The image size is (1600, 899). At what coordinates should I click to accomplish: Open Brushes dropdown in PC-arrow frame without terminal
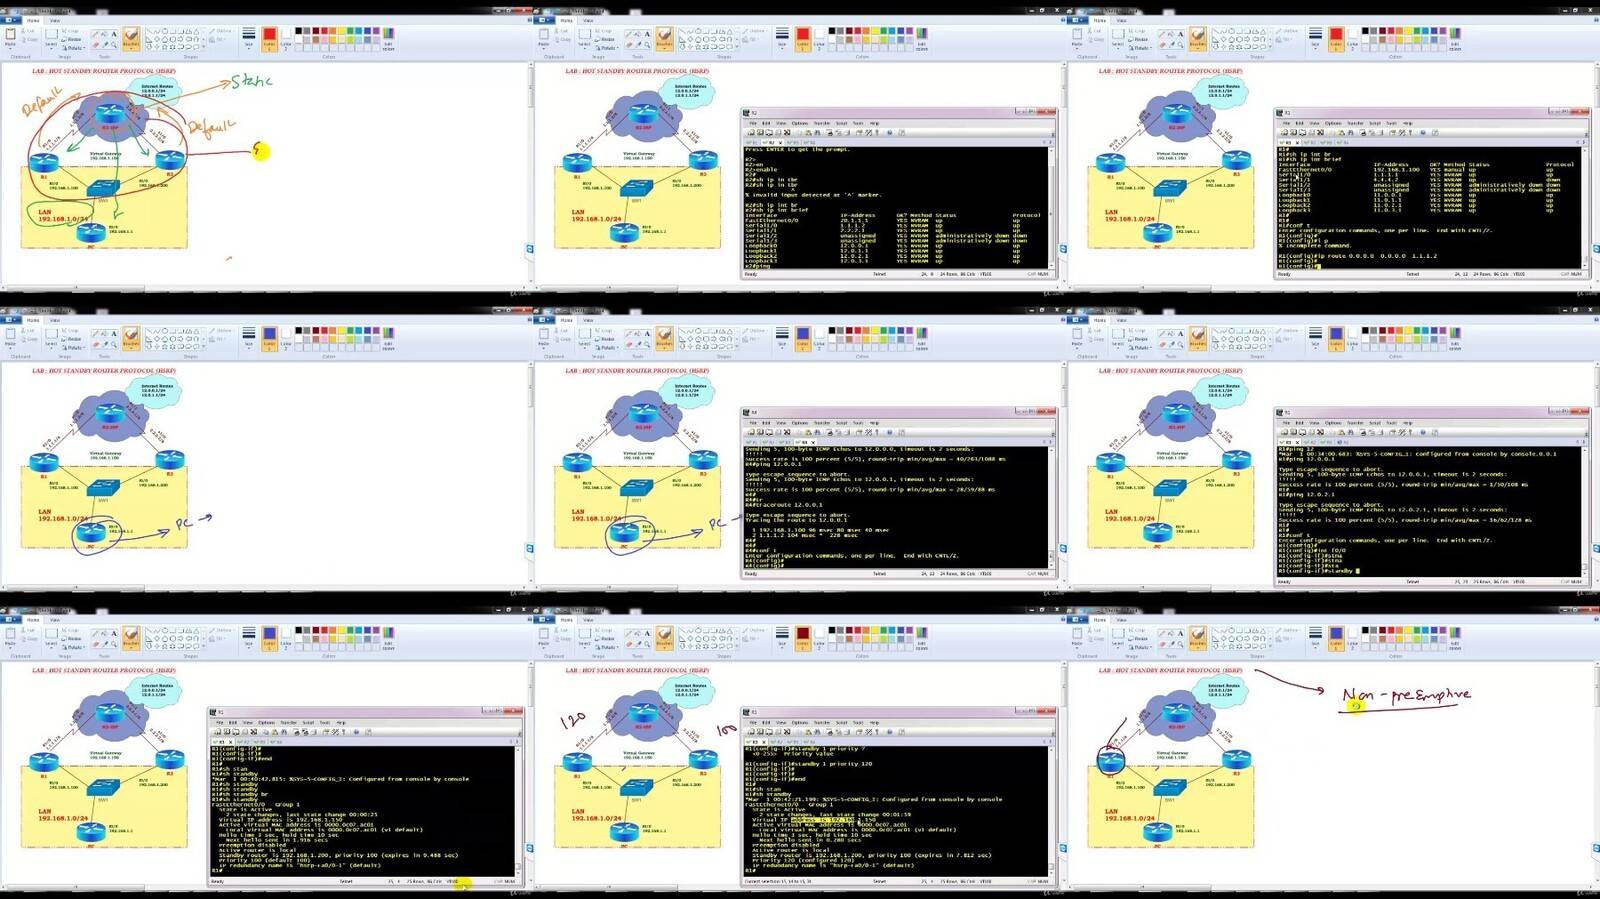pos(131,346)
